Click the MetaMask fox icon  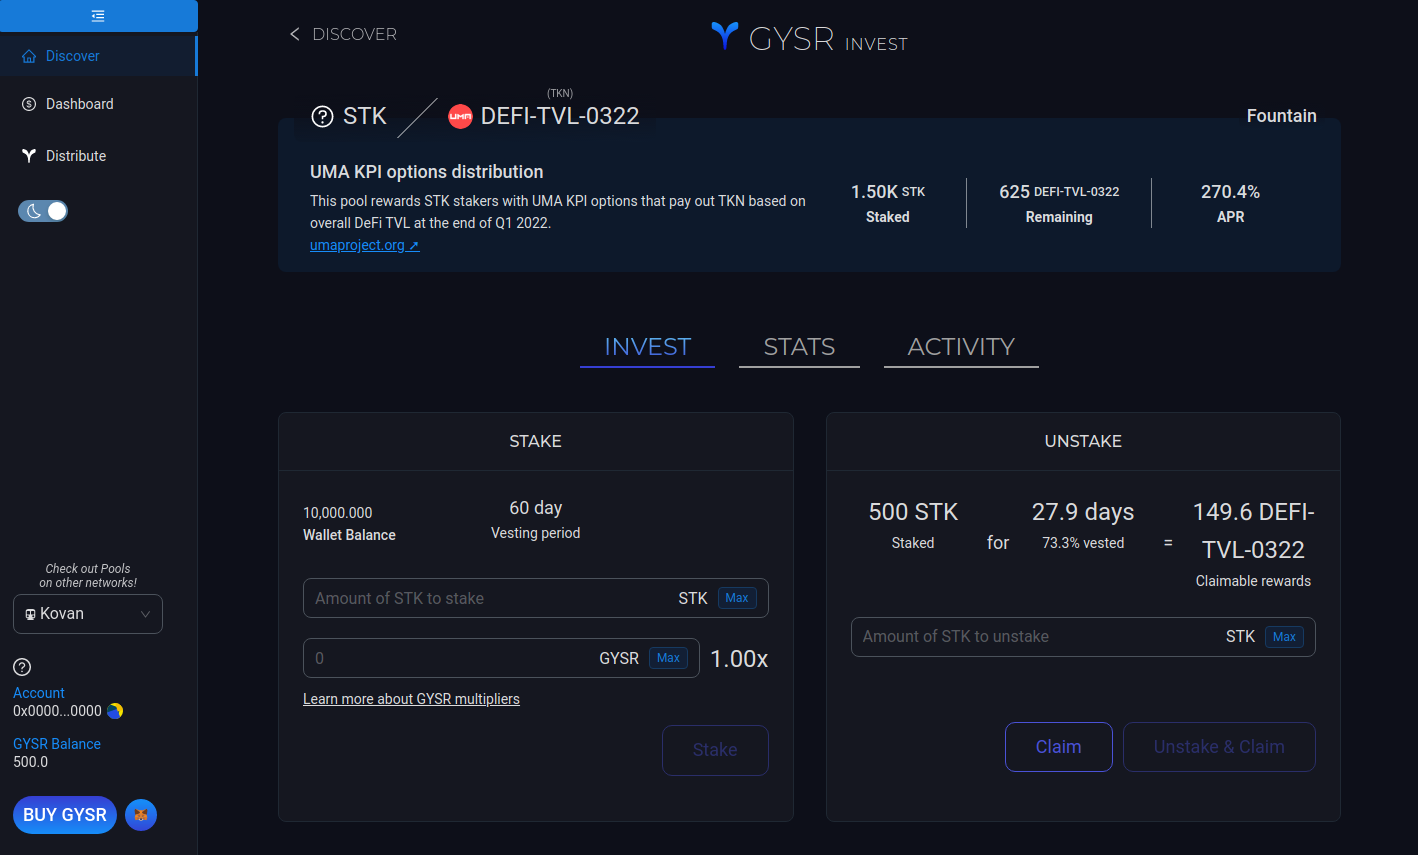click(141, 815)
